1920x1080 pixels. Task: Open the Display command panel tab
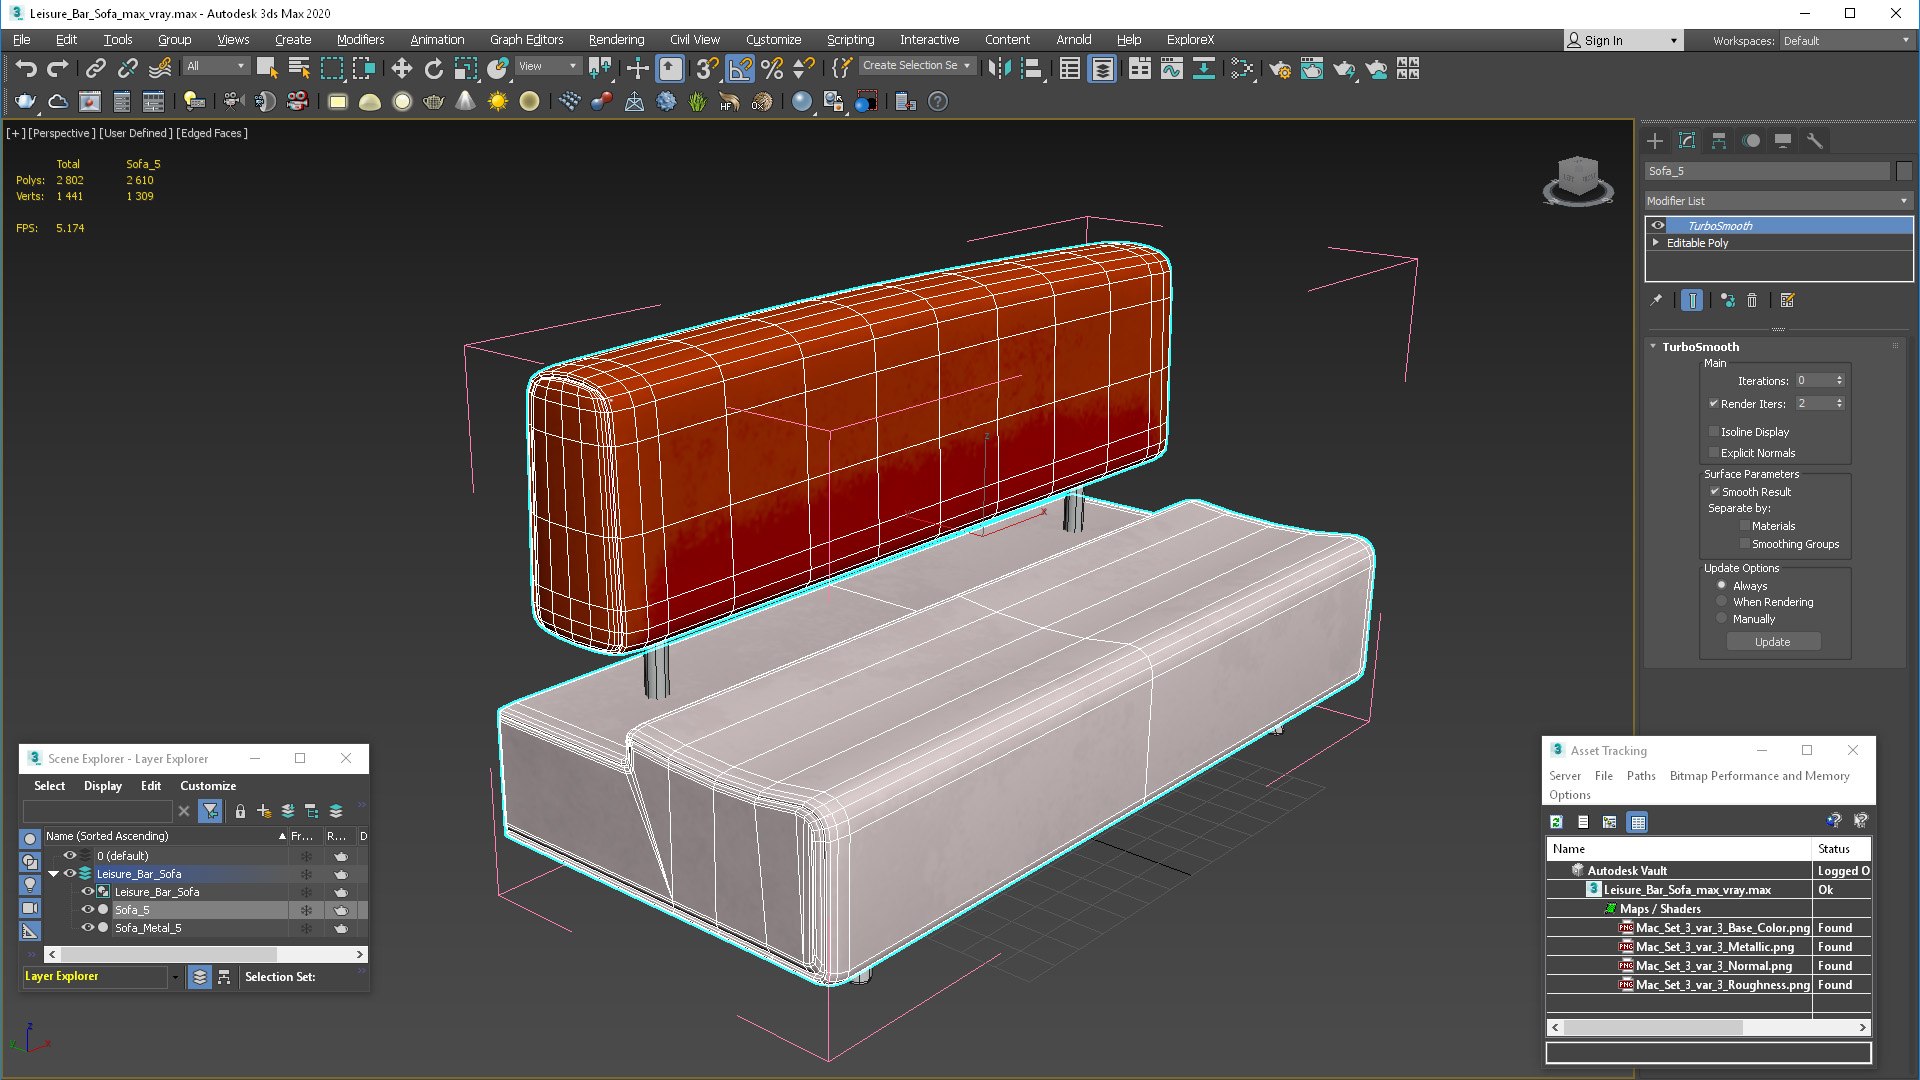[1783, 141]
